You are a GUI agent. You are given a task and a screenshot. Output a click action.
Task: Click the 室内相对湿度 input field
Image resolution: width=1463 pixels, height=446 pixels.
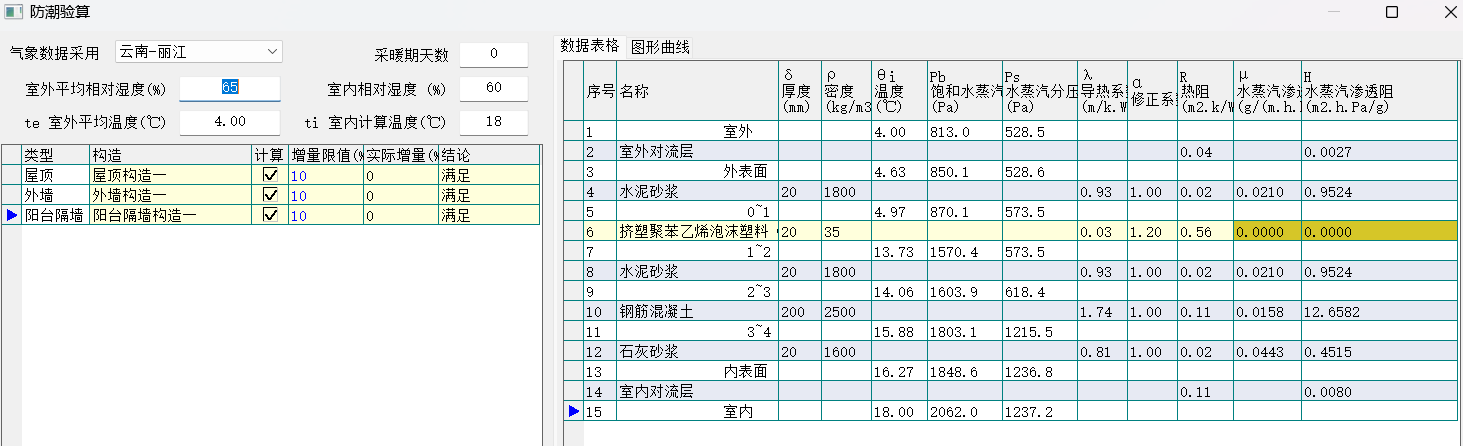[493, 88]
